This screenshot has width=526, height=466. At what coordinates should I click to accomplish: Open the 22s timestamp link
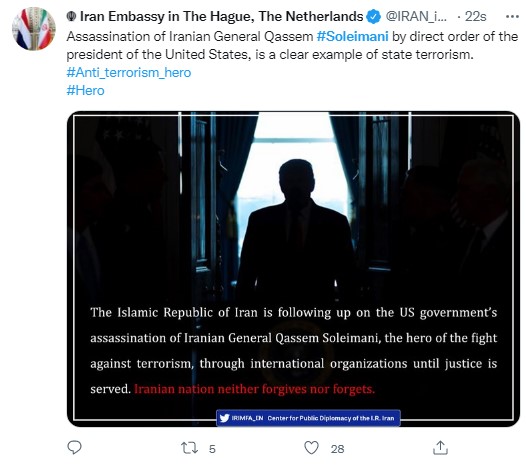pyautogui.click(x=475, y=16)
